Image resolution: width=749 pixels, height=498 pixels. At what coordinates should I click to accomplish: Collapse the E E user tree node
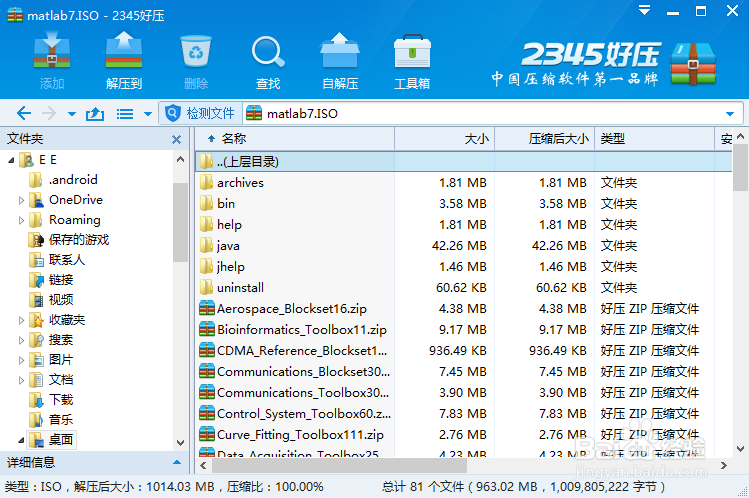coord(11,160)
